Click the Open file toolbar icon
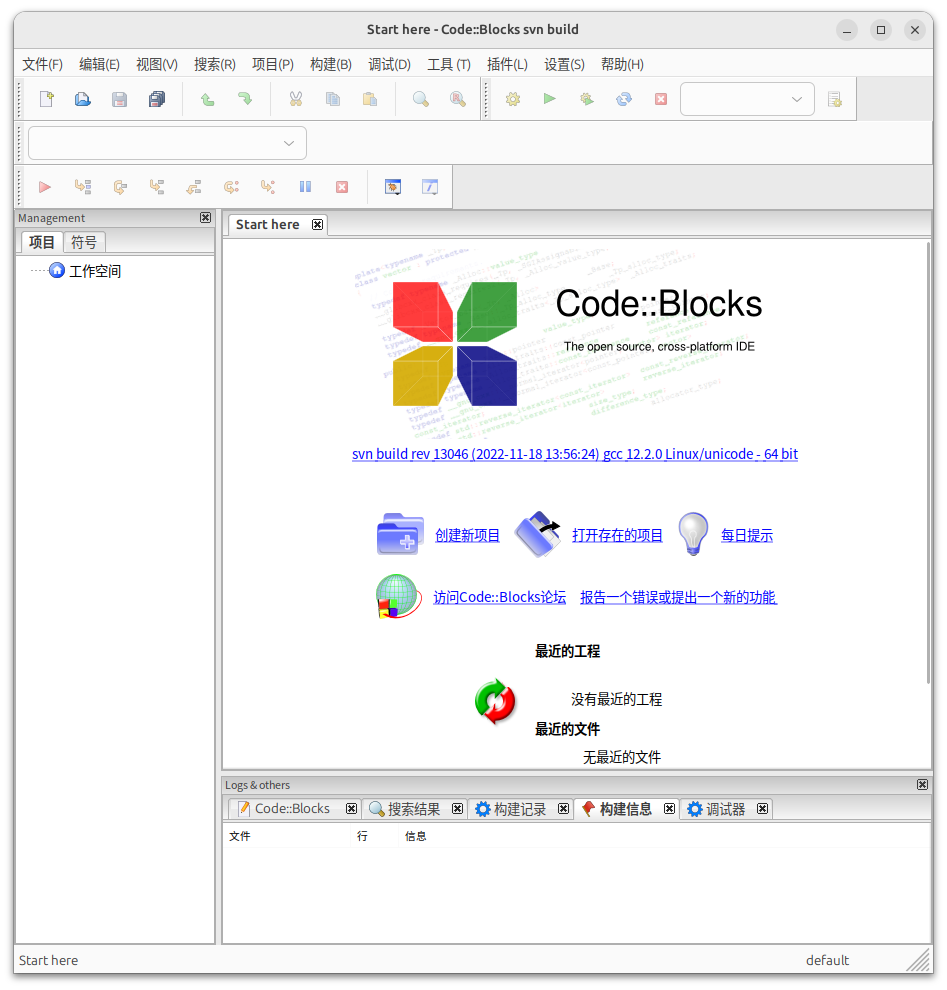 point(83,99)
